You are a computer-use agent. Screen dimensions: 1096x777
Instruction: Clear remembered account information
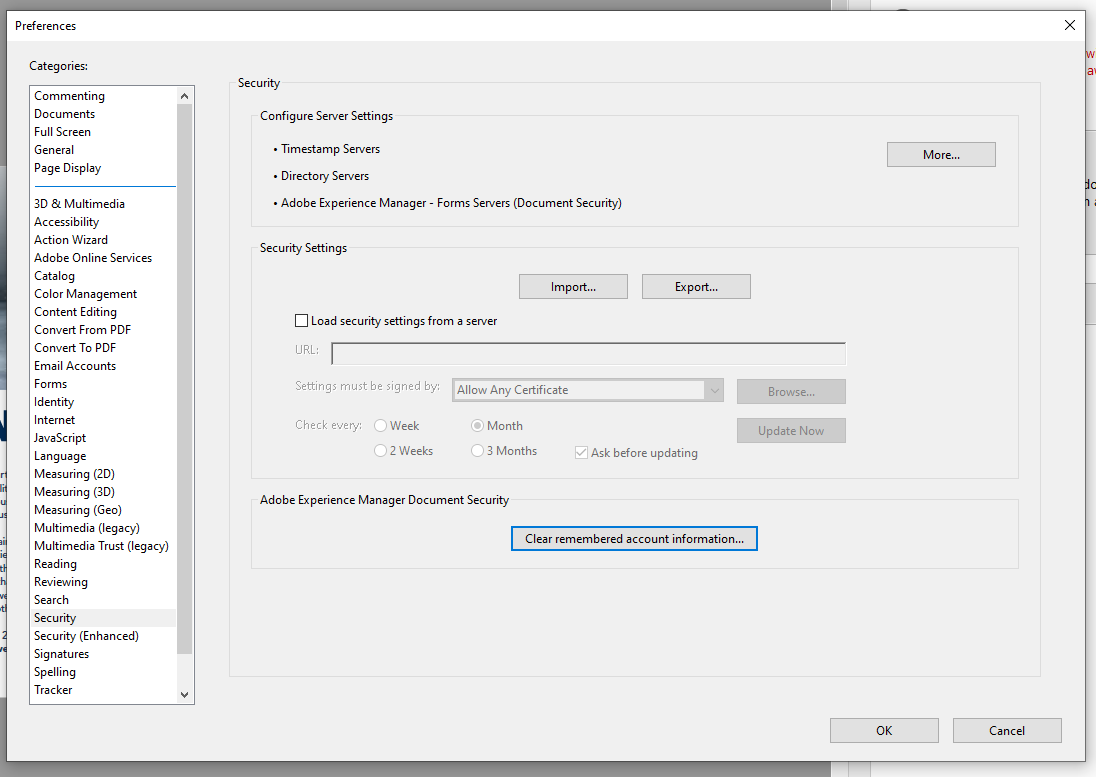634,538
